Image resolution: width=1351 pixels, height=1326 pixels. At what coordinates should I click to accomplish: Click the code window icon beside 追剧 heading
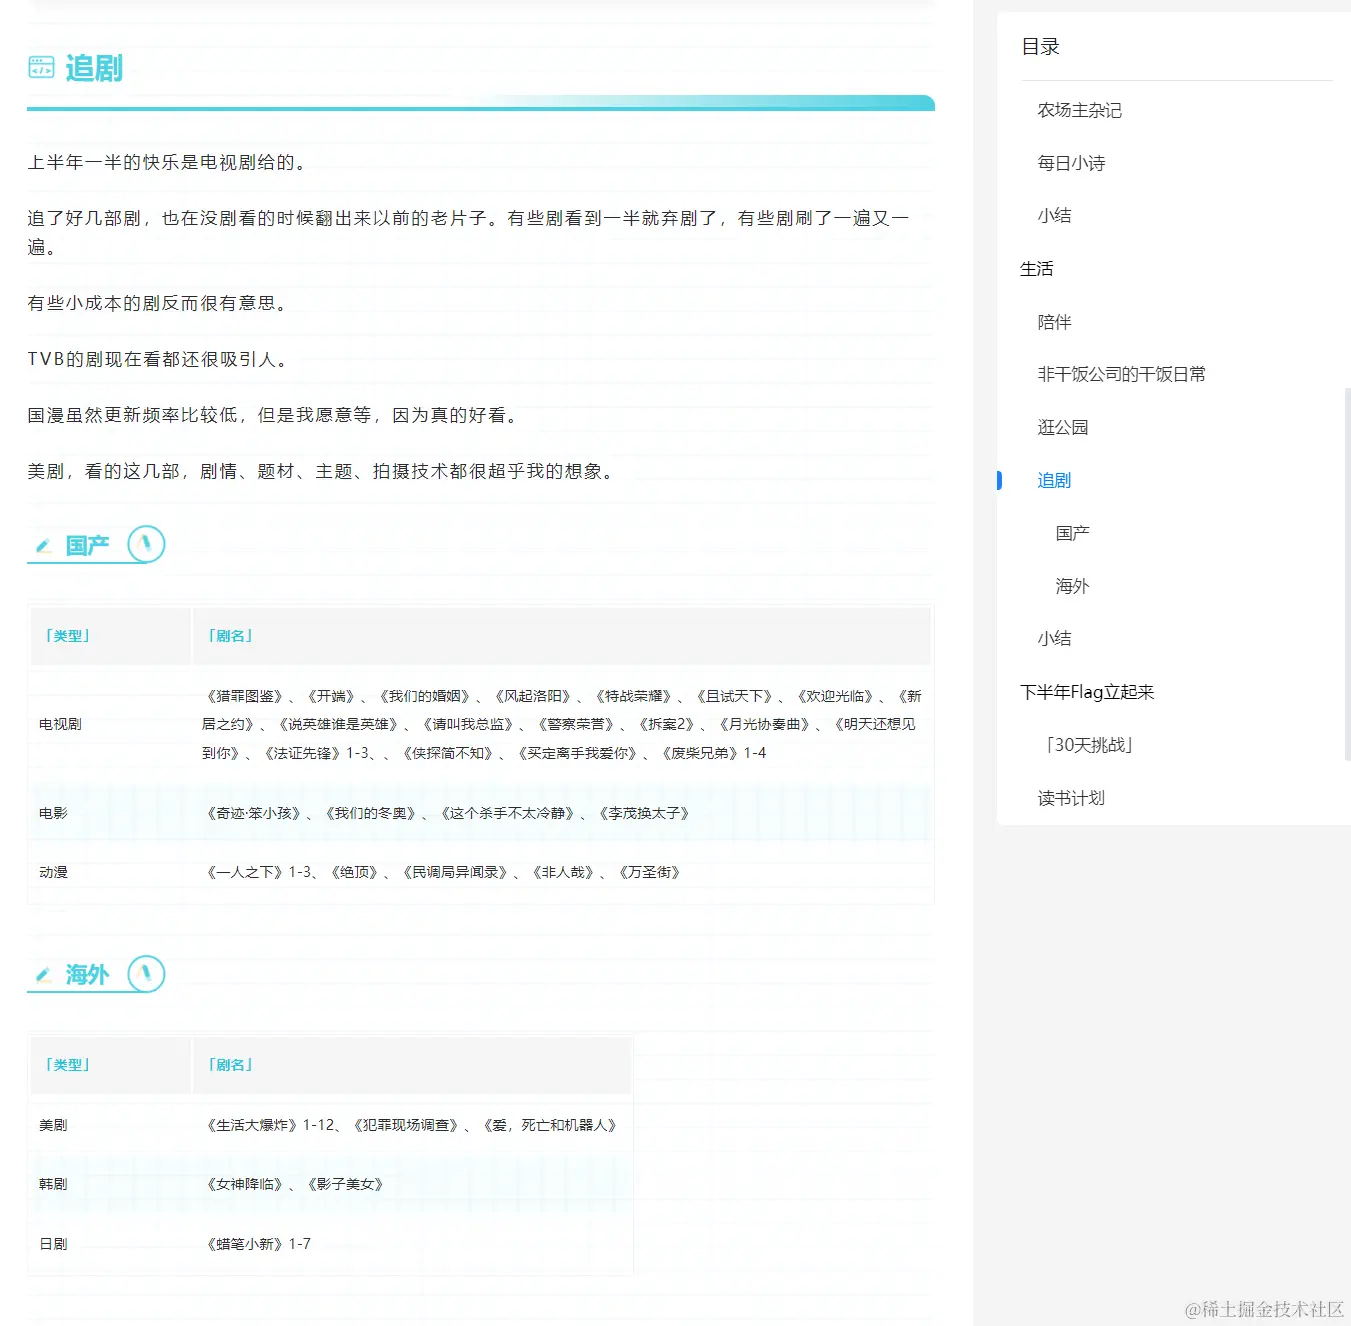pyautogui.click(x=41, y=68)
